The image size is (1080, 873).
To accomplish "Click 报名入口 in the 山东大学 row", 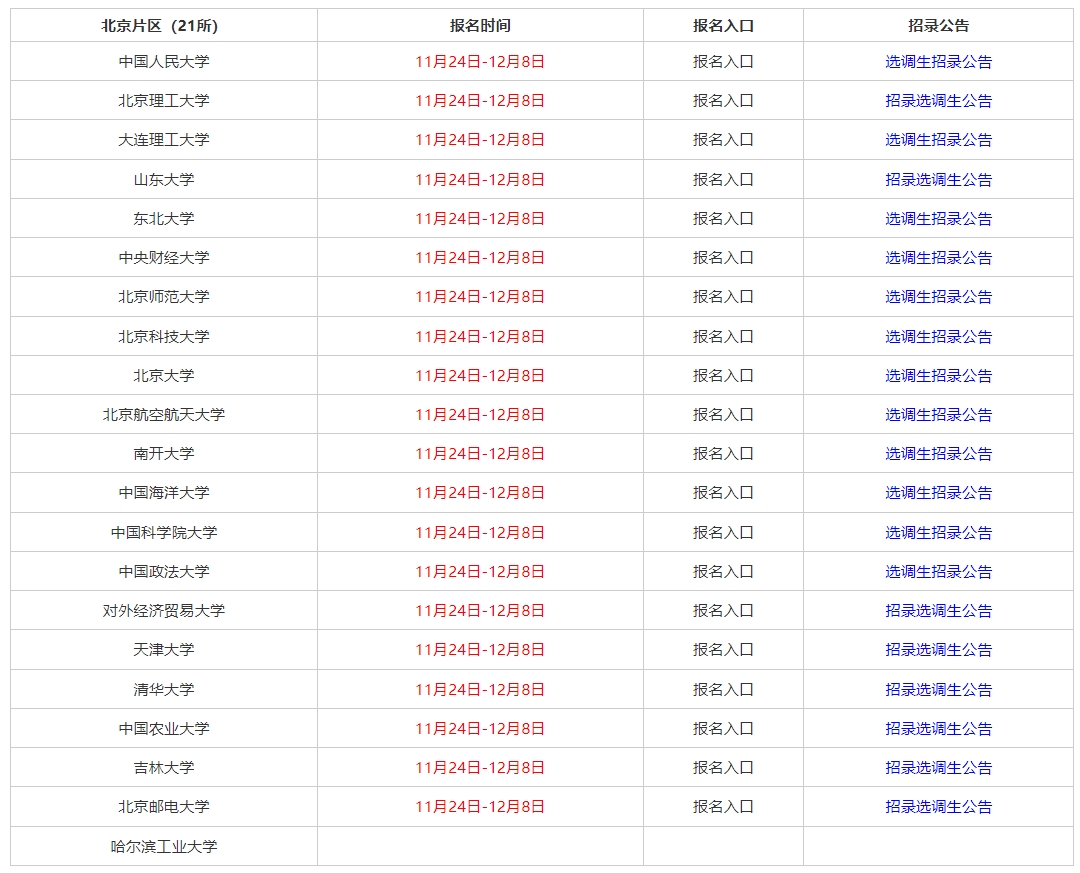I will (723, 180).
